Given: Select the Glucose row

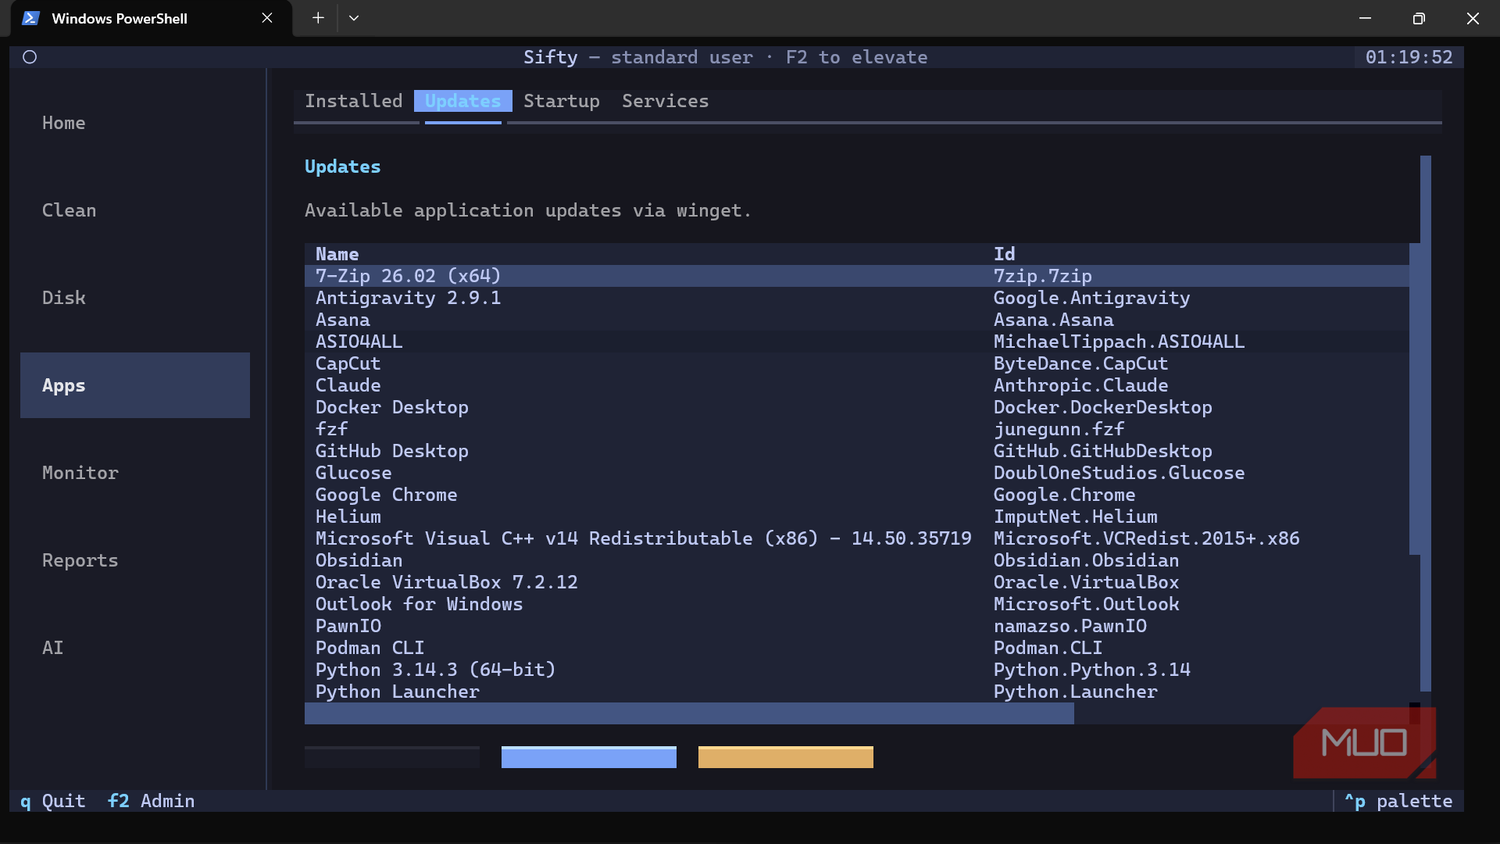Looking at the screenshot, I should click(857, 473).
